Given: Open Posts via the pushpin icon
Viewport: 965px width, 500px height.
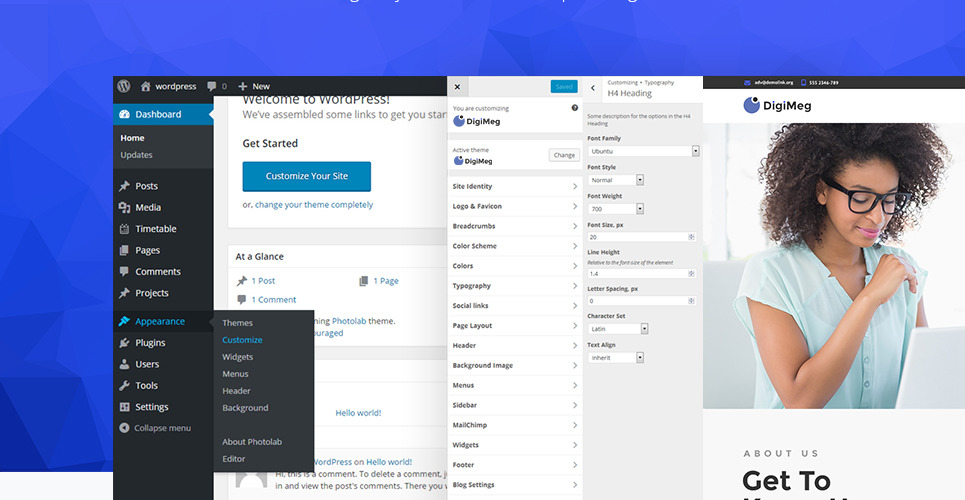Looking at the screenshot, I should tap(124, 186).
